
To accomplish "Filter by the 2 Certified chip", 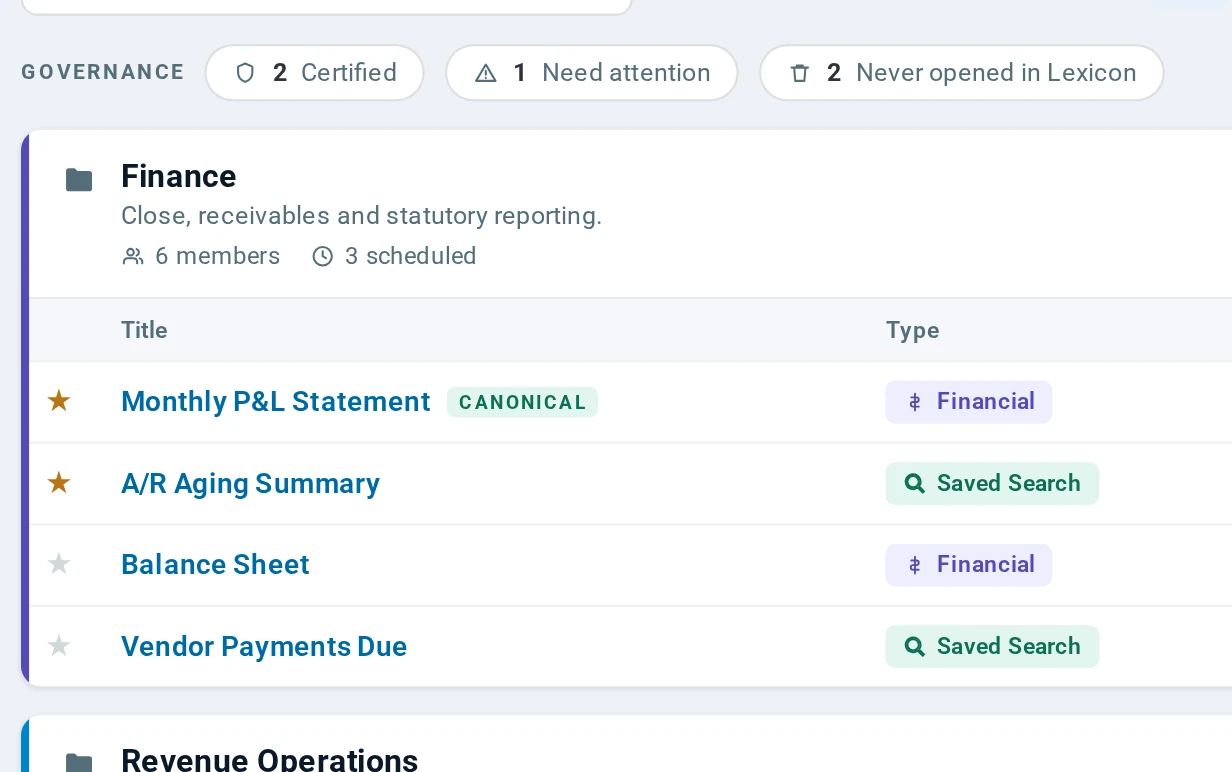I will 315,73.
